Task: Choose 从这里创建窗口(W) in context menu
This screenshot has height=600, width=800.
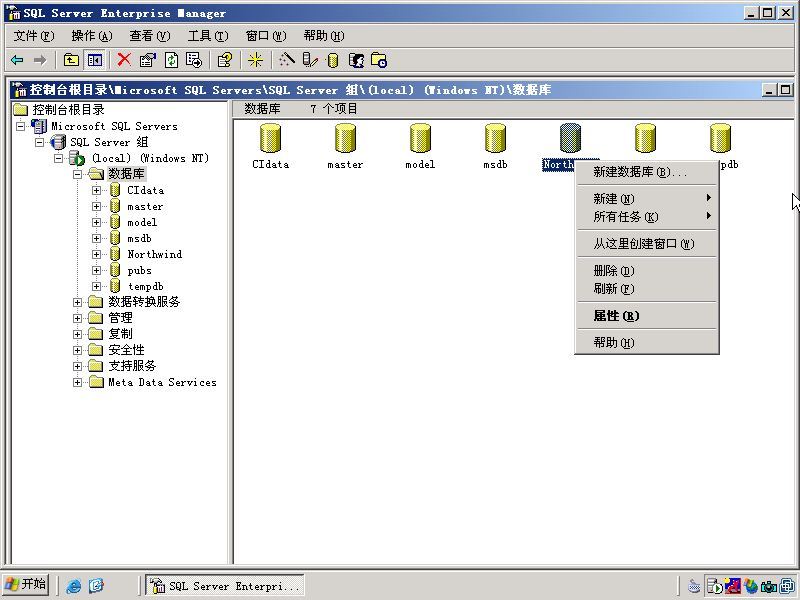Action: [x=646, y=244]
